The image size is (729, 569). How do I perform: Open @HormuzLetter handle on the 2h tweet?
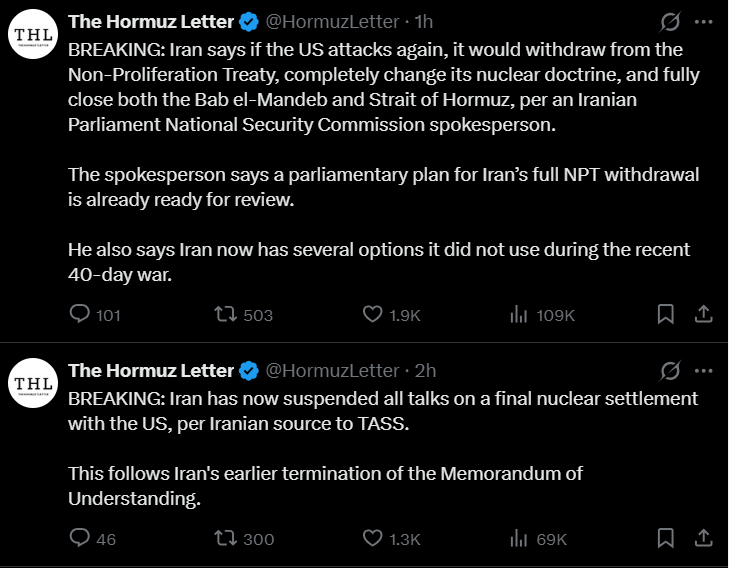tap(332, 371)
